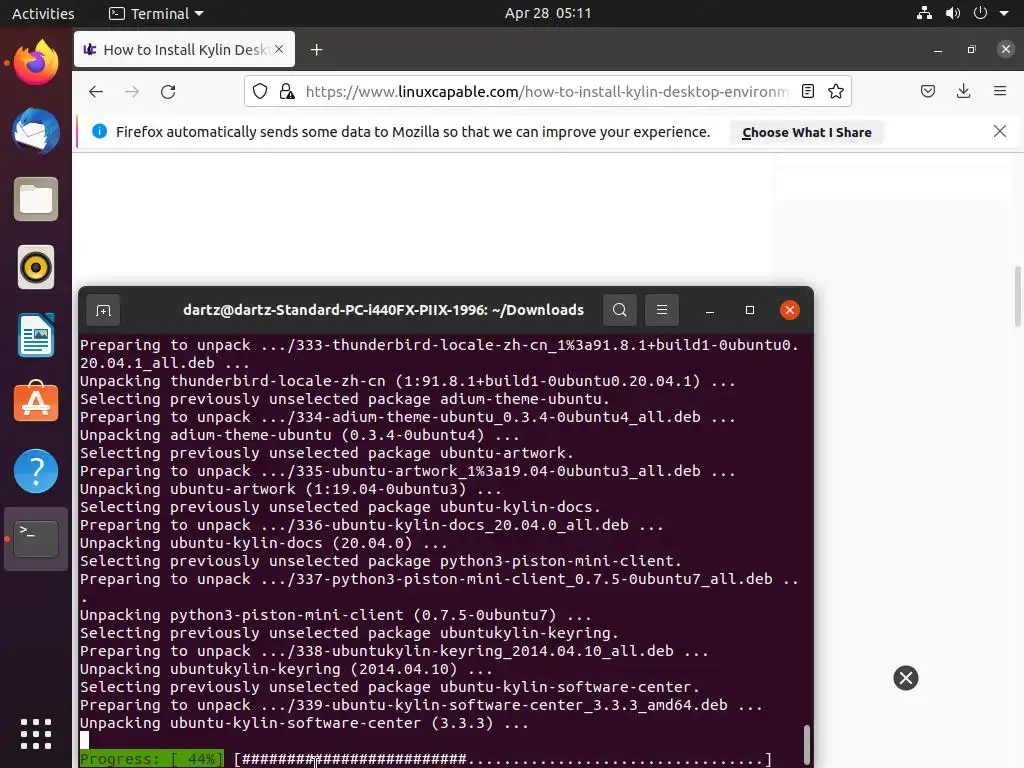Save page to Pocket
Viewport: 1024px width, 768px height.
928,91
